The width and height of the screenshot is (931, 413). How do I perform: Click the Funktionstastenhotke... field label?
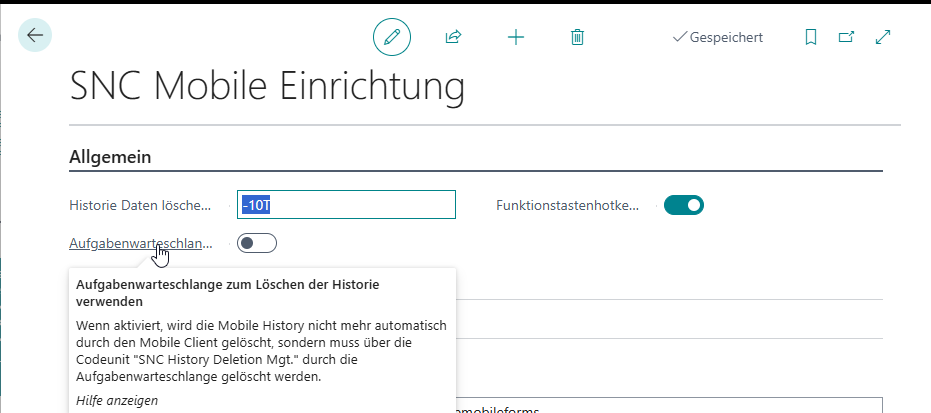(x=567, y=205)
